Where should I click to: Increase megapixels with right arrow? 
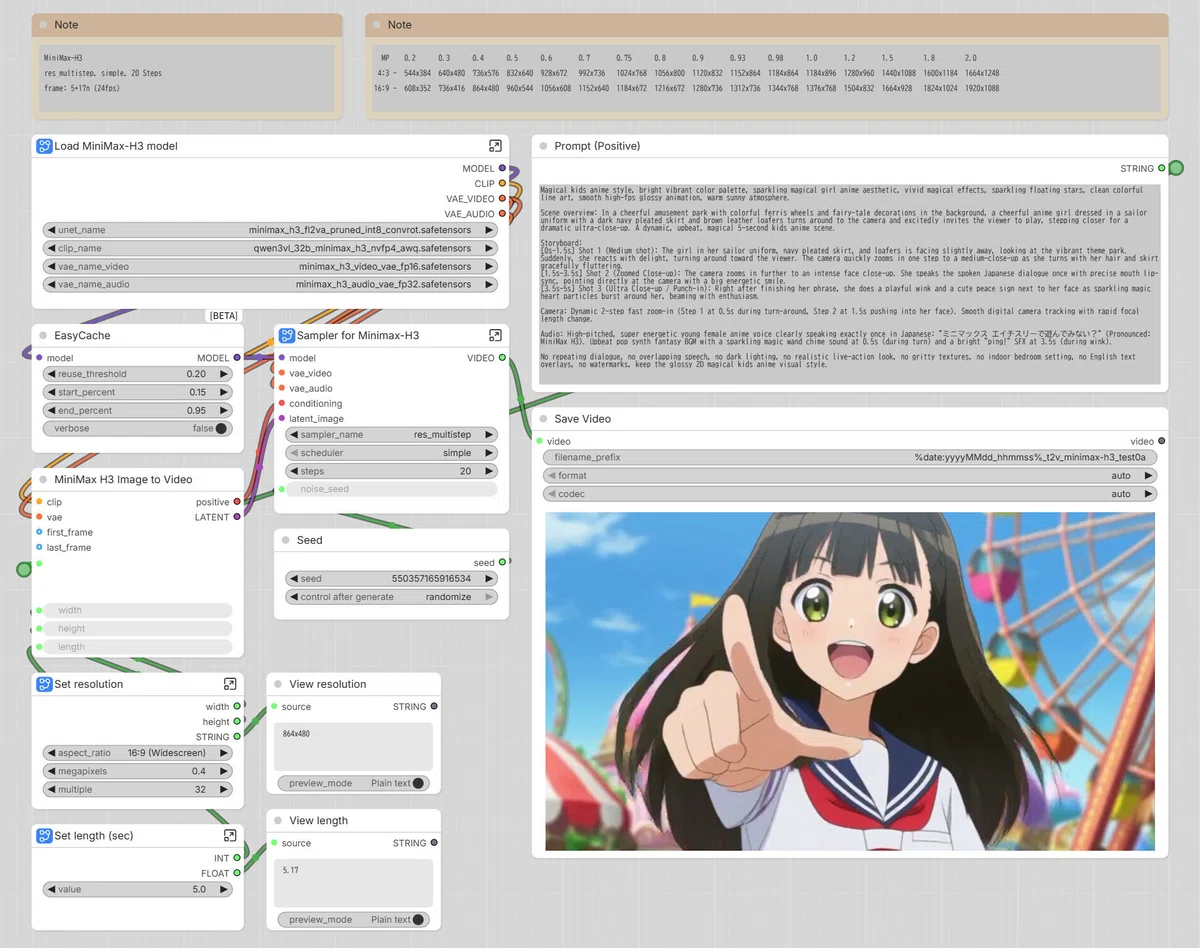pyautogui.click(x=224, y=771)
